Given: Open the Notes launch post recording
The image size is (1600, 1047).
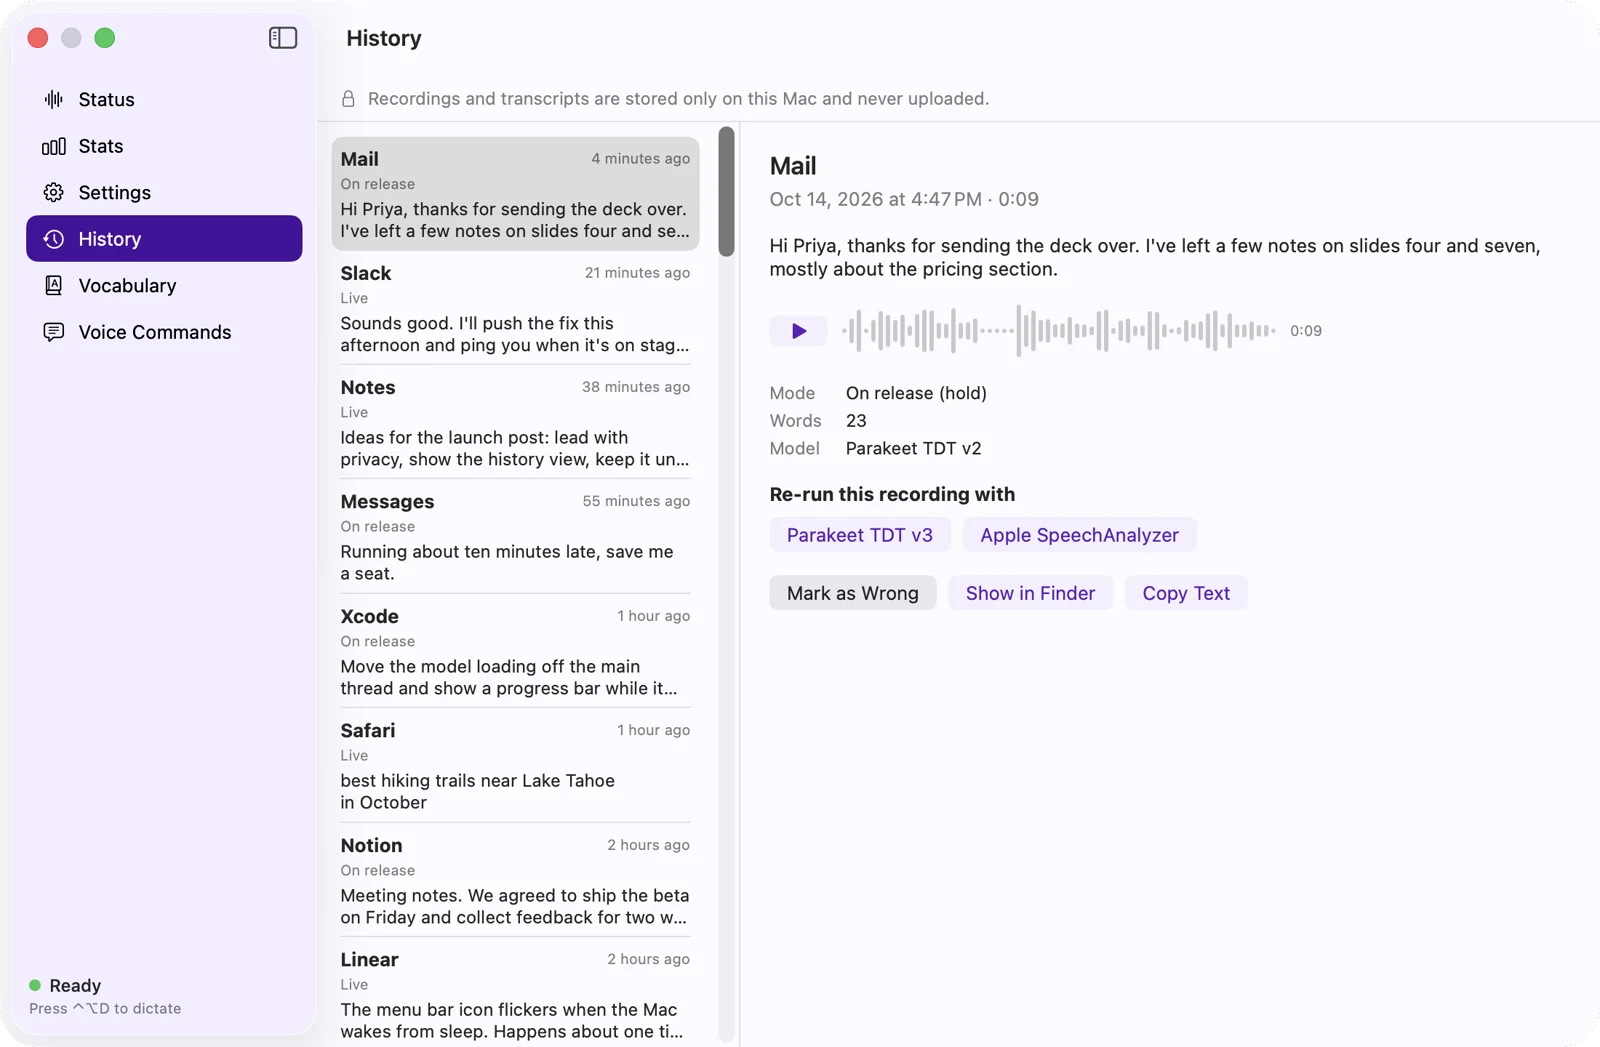Looking at the screenshot, I should coord(515,422).
